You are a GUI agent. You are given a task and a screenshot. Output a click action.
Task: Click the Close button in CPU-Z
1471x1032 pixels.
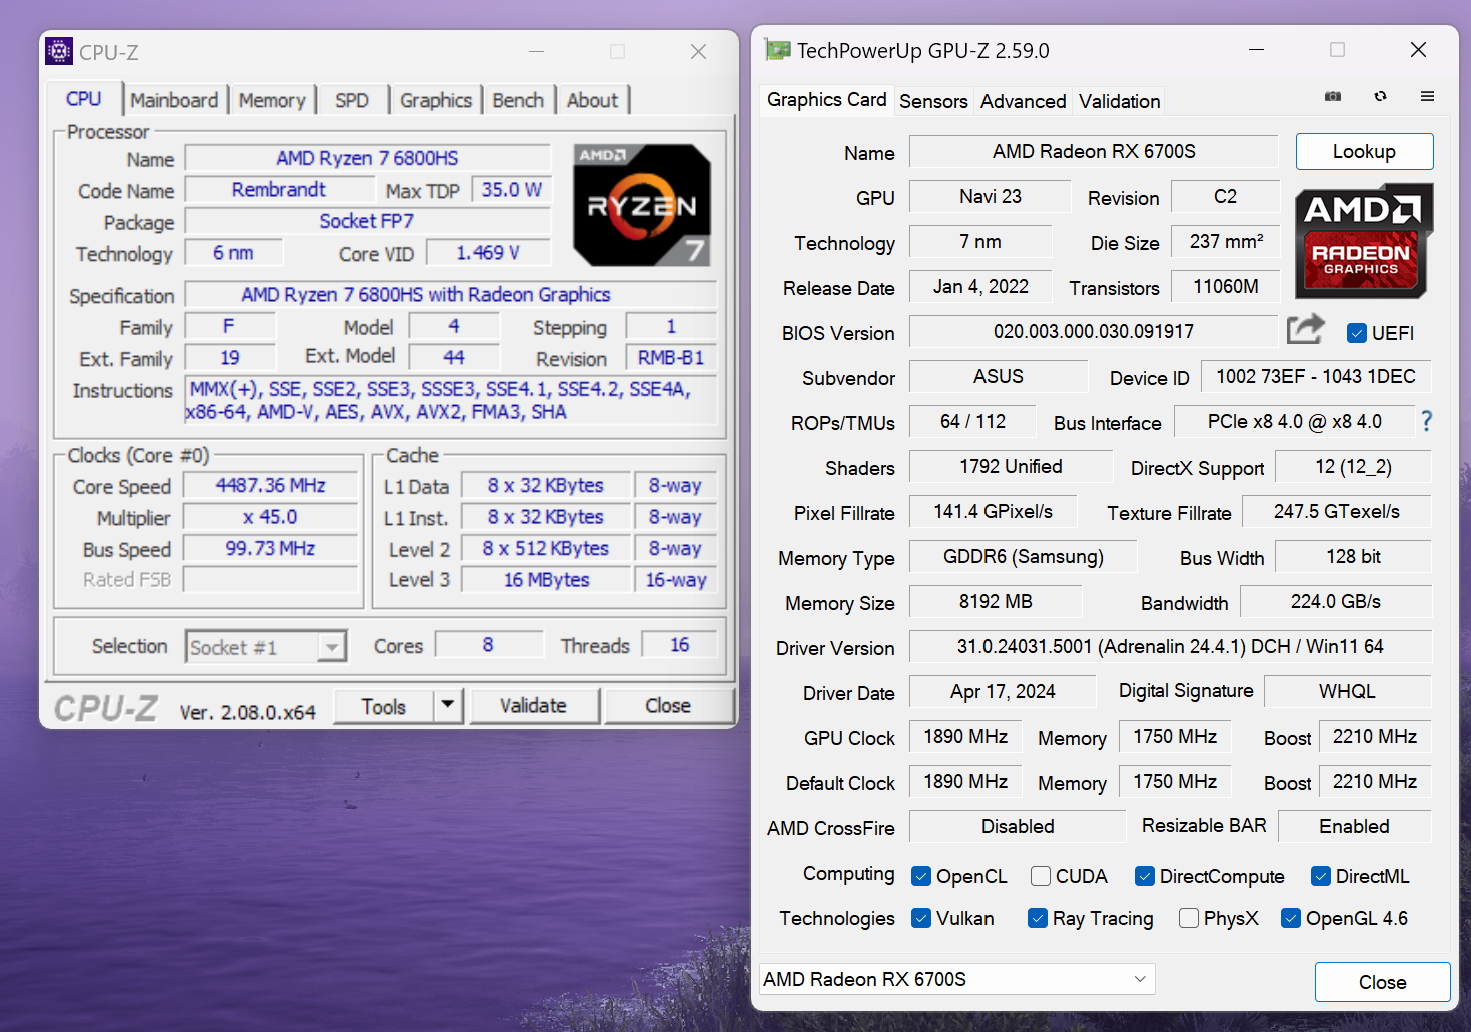point(668,706)
